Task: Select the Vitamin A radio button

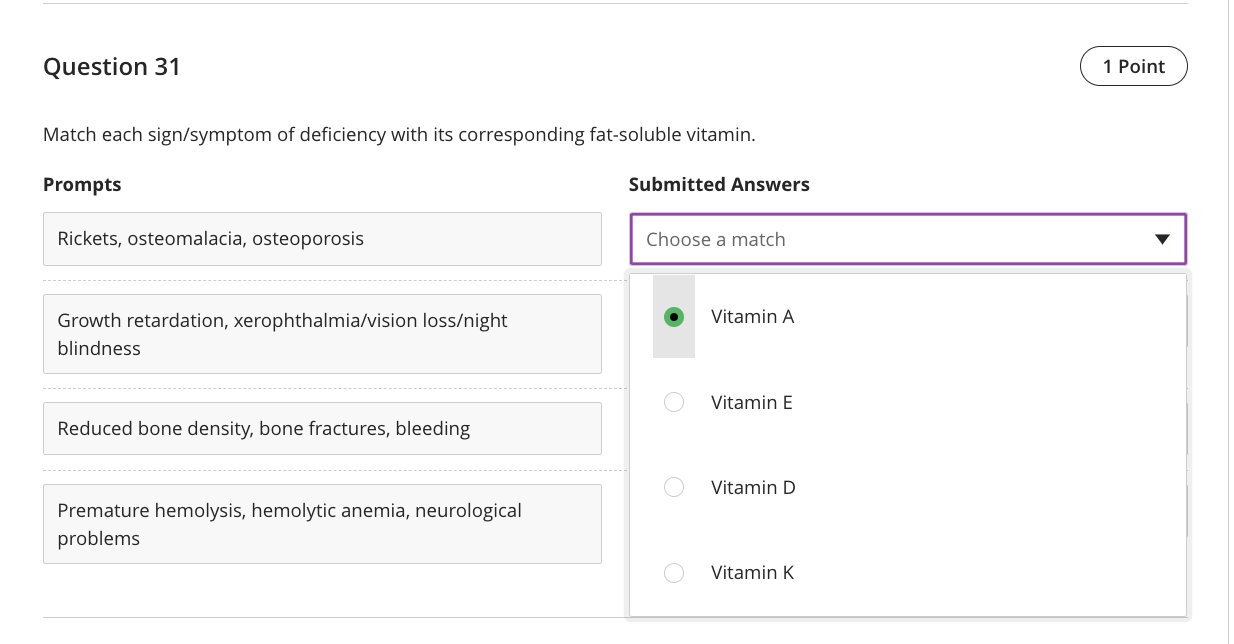Action: 674,317
